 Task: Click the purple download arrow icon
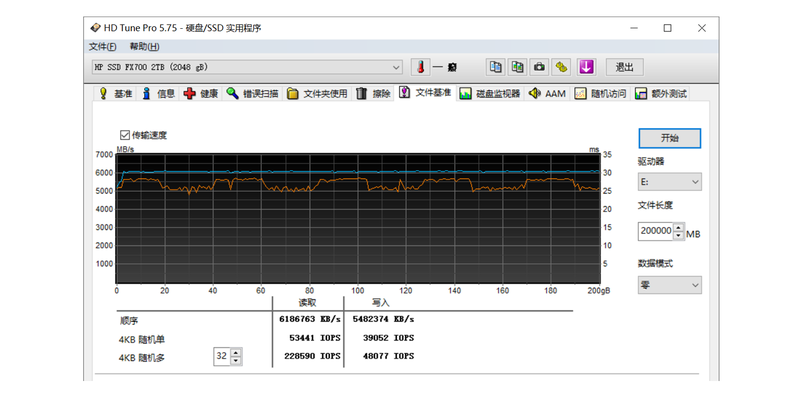coord(587,67)
